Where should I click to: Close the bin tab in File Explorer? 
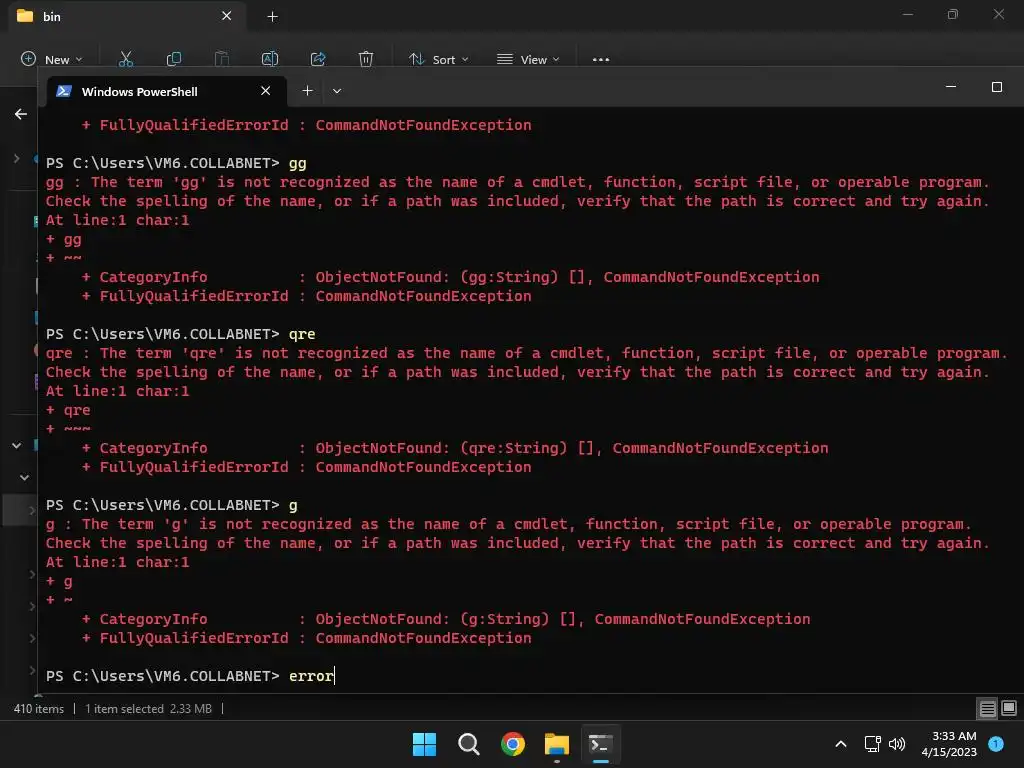[x=227, y=16]
